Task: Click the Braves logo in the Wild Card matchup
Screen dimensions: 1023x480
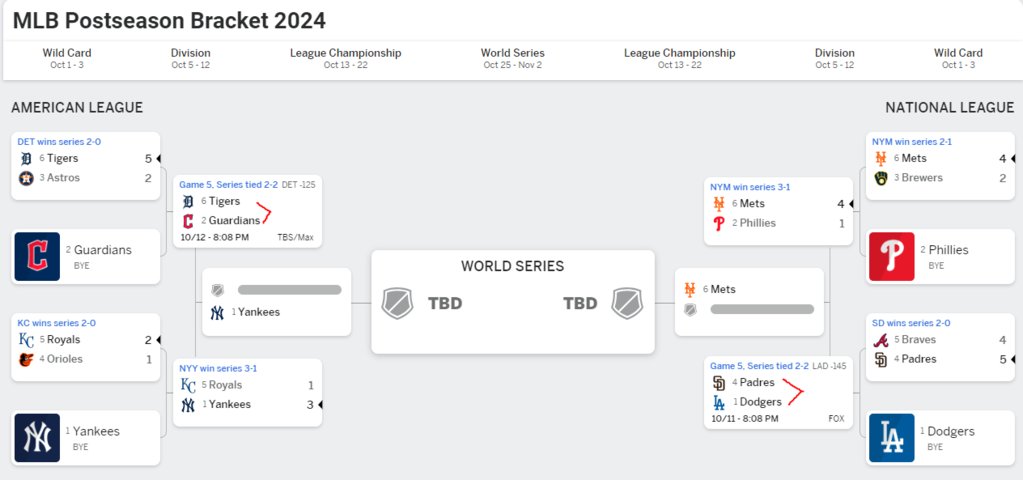Action: pos(881,340)
